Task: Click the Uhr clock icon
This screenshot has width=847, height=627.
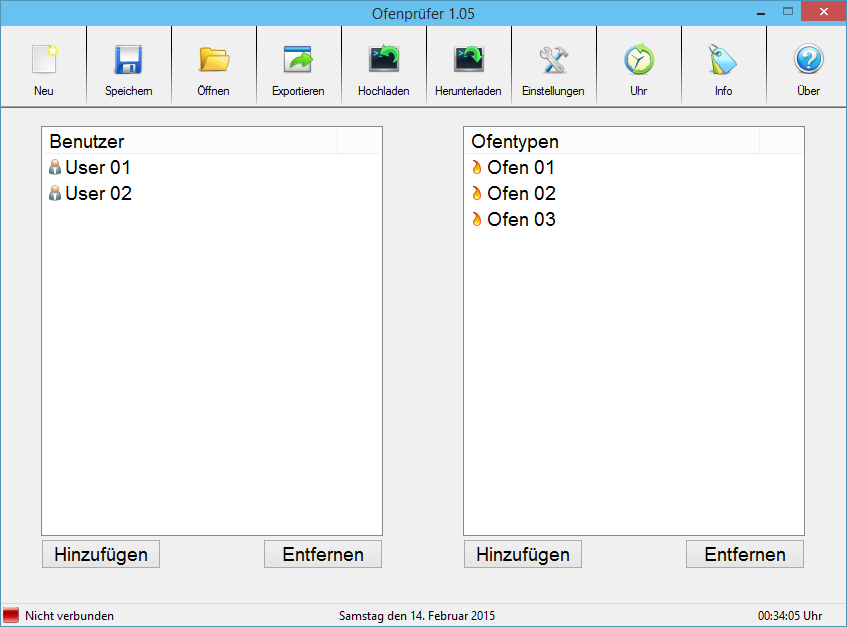Action: click(x=638, y=60)
